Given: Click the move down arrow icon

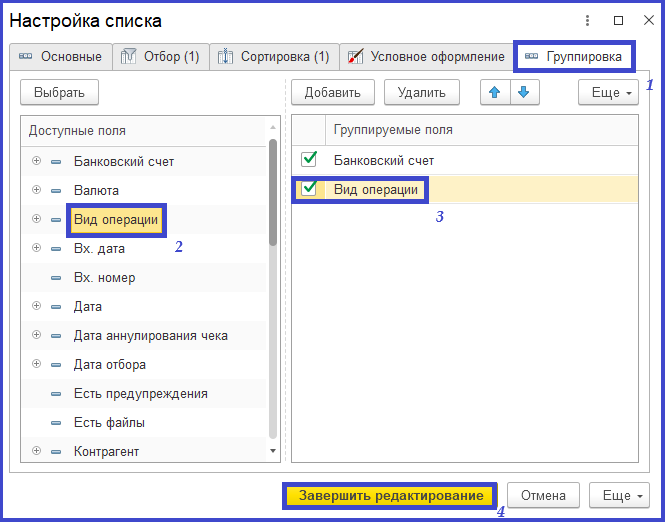Looking at the screenshot, I should click(x=524, y=93).
